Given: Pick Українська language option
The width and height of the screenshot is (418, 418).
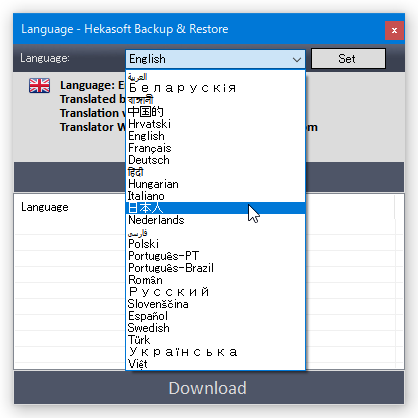Looking at the screenshot, I should [215, 352].
